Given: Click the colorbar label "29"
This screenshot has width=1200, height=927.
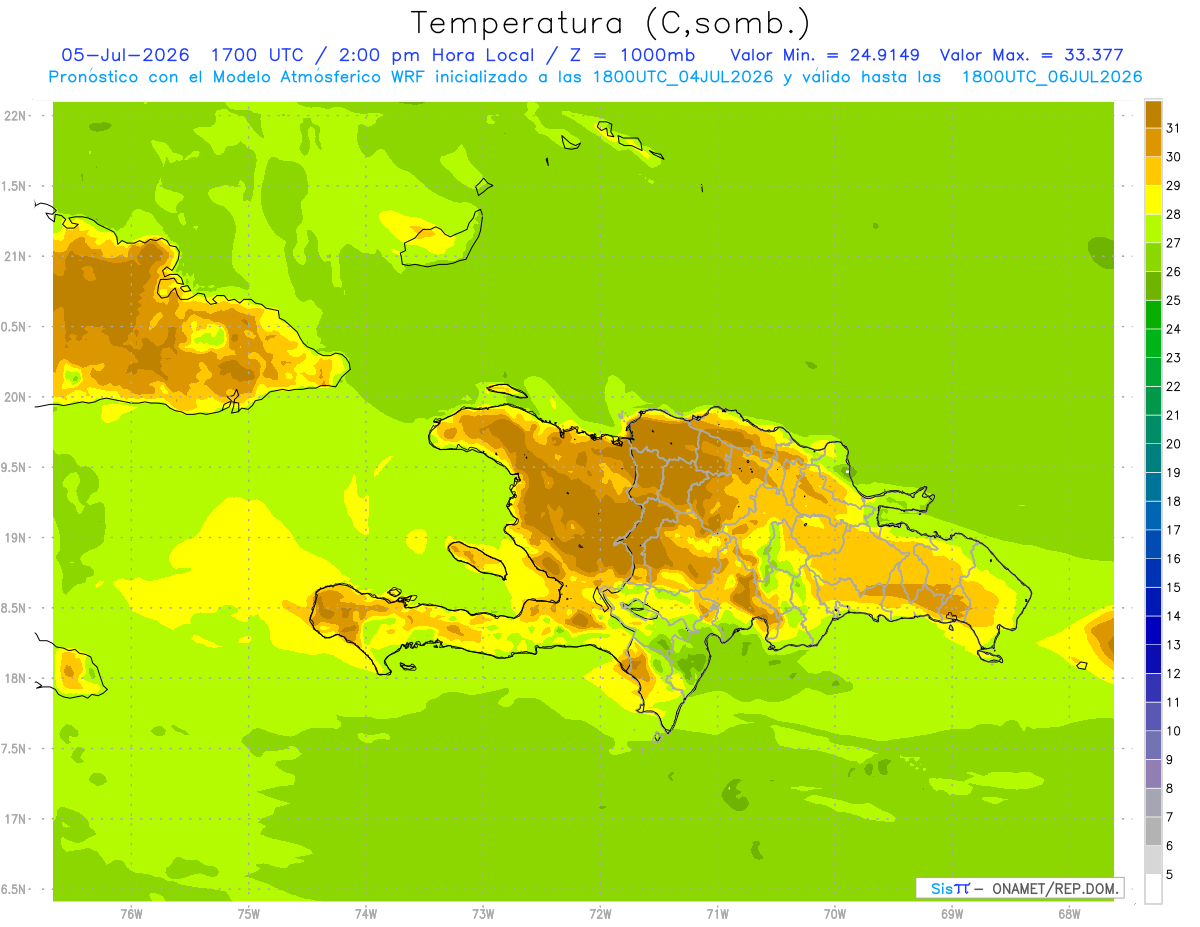Looking at the screenshot, I should tap(1173, 186).
